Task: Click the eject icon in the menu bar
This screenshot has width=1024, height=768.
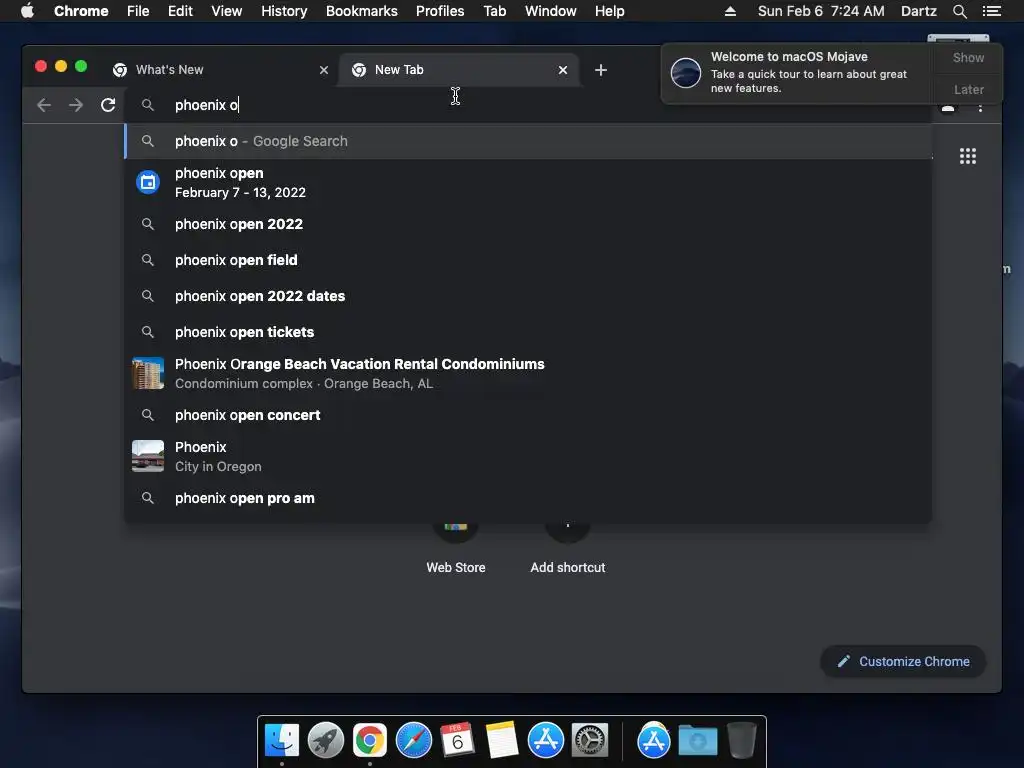Action: click(x=730, y=11)
